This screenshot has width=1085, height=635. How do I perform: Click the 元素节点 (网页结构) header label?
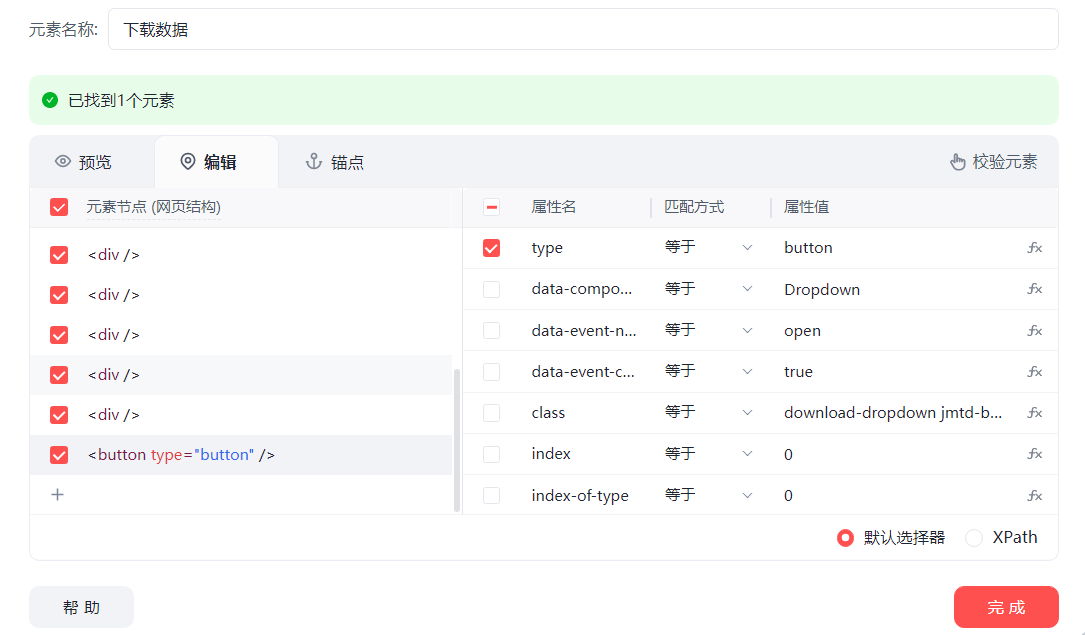click(x=154, y=207)
